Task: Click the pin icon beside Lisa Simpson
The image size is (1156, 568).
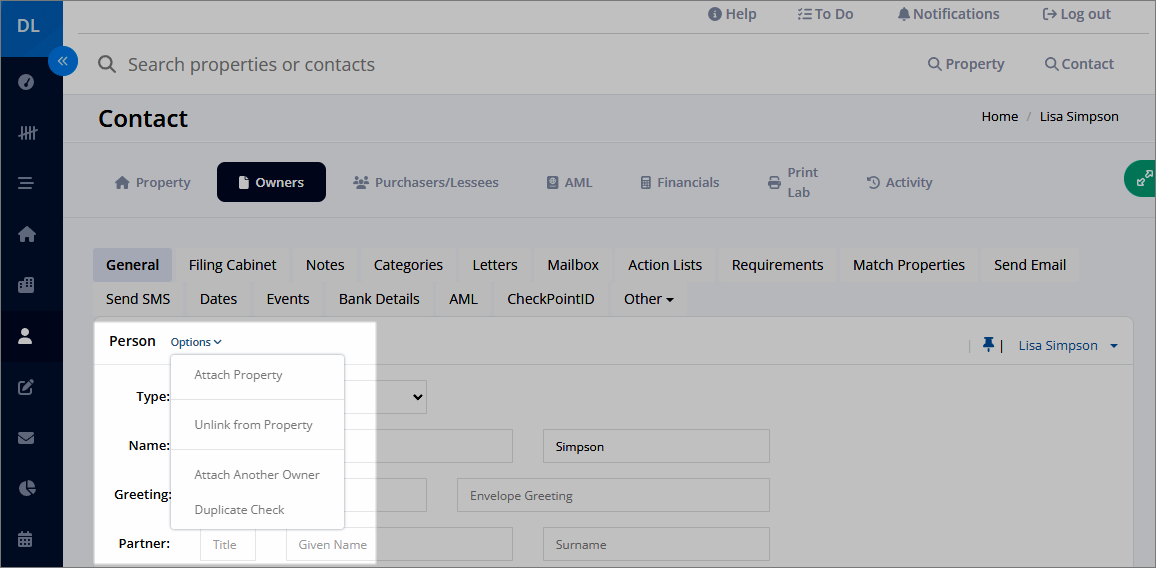Action: [989, 344]
